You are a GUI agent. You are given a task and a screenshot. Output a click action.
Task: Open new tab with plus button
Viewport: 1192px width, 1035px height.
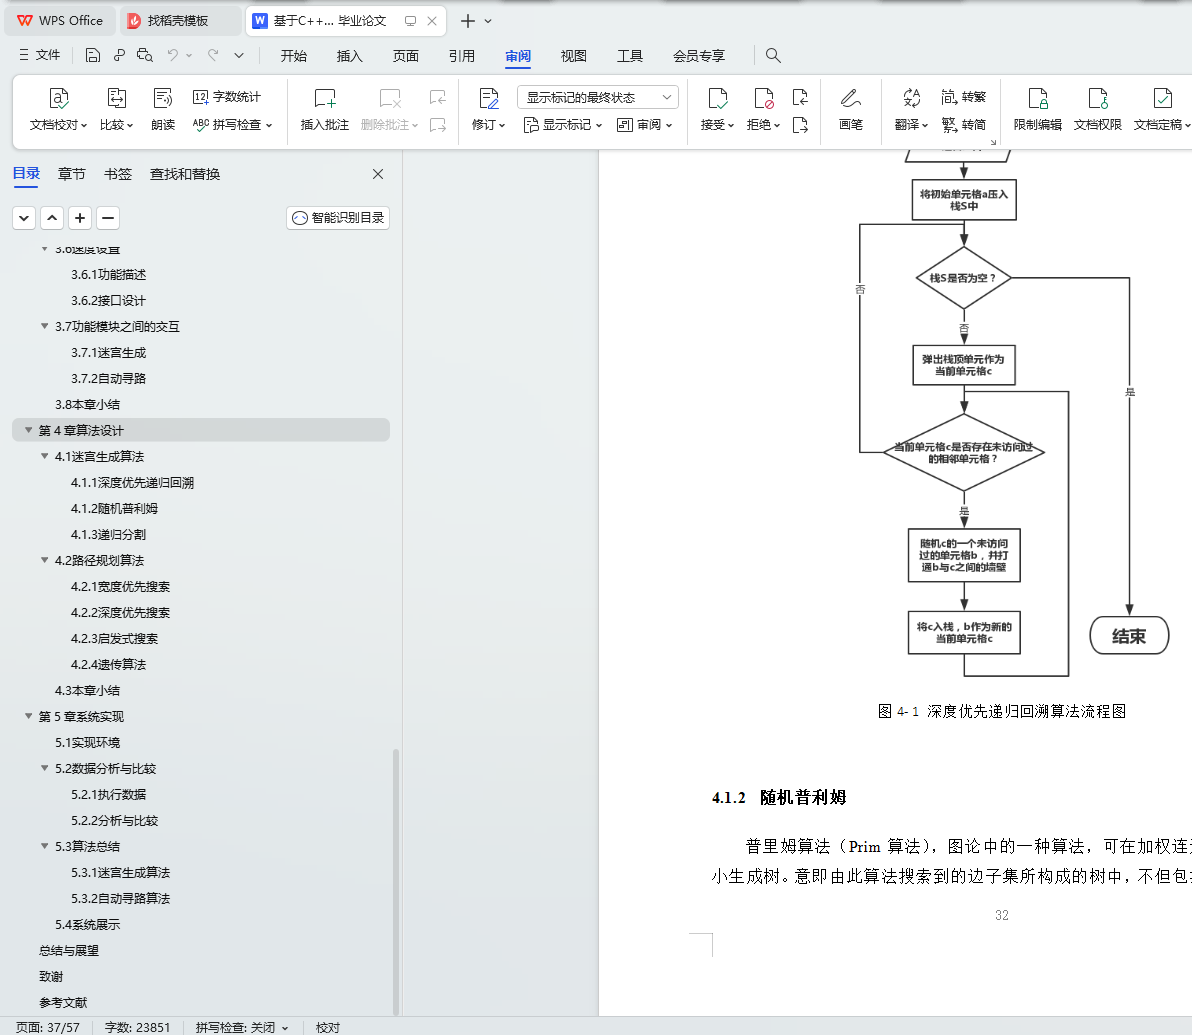[468, 21]
